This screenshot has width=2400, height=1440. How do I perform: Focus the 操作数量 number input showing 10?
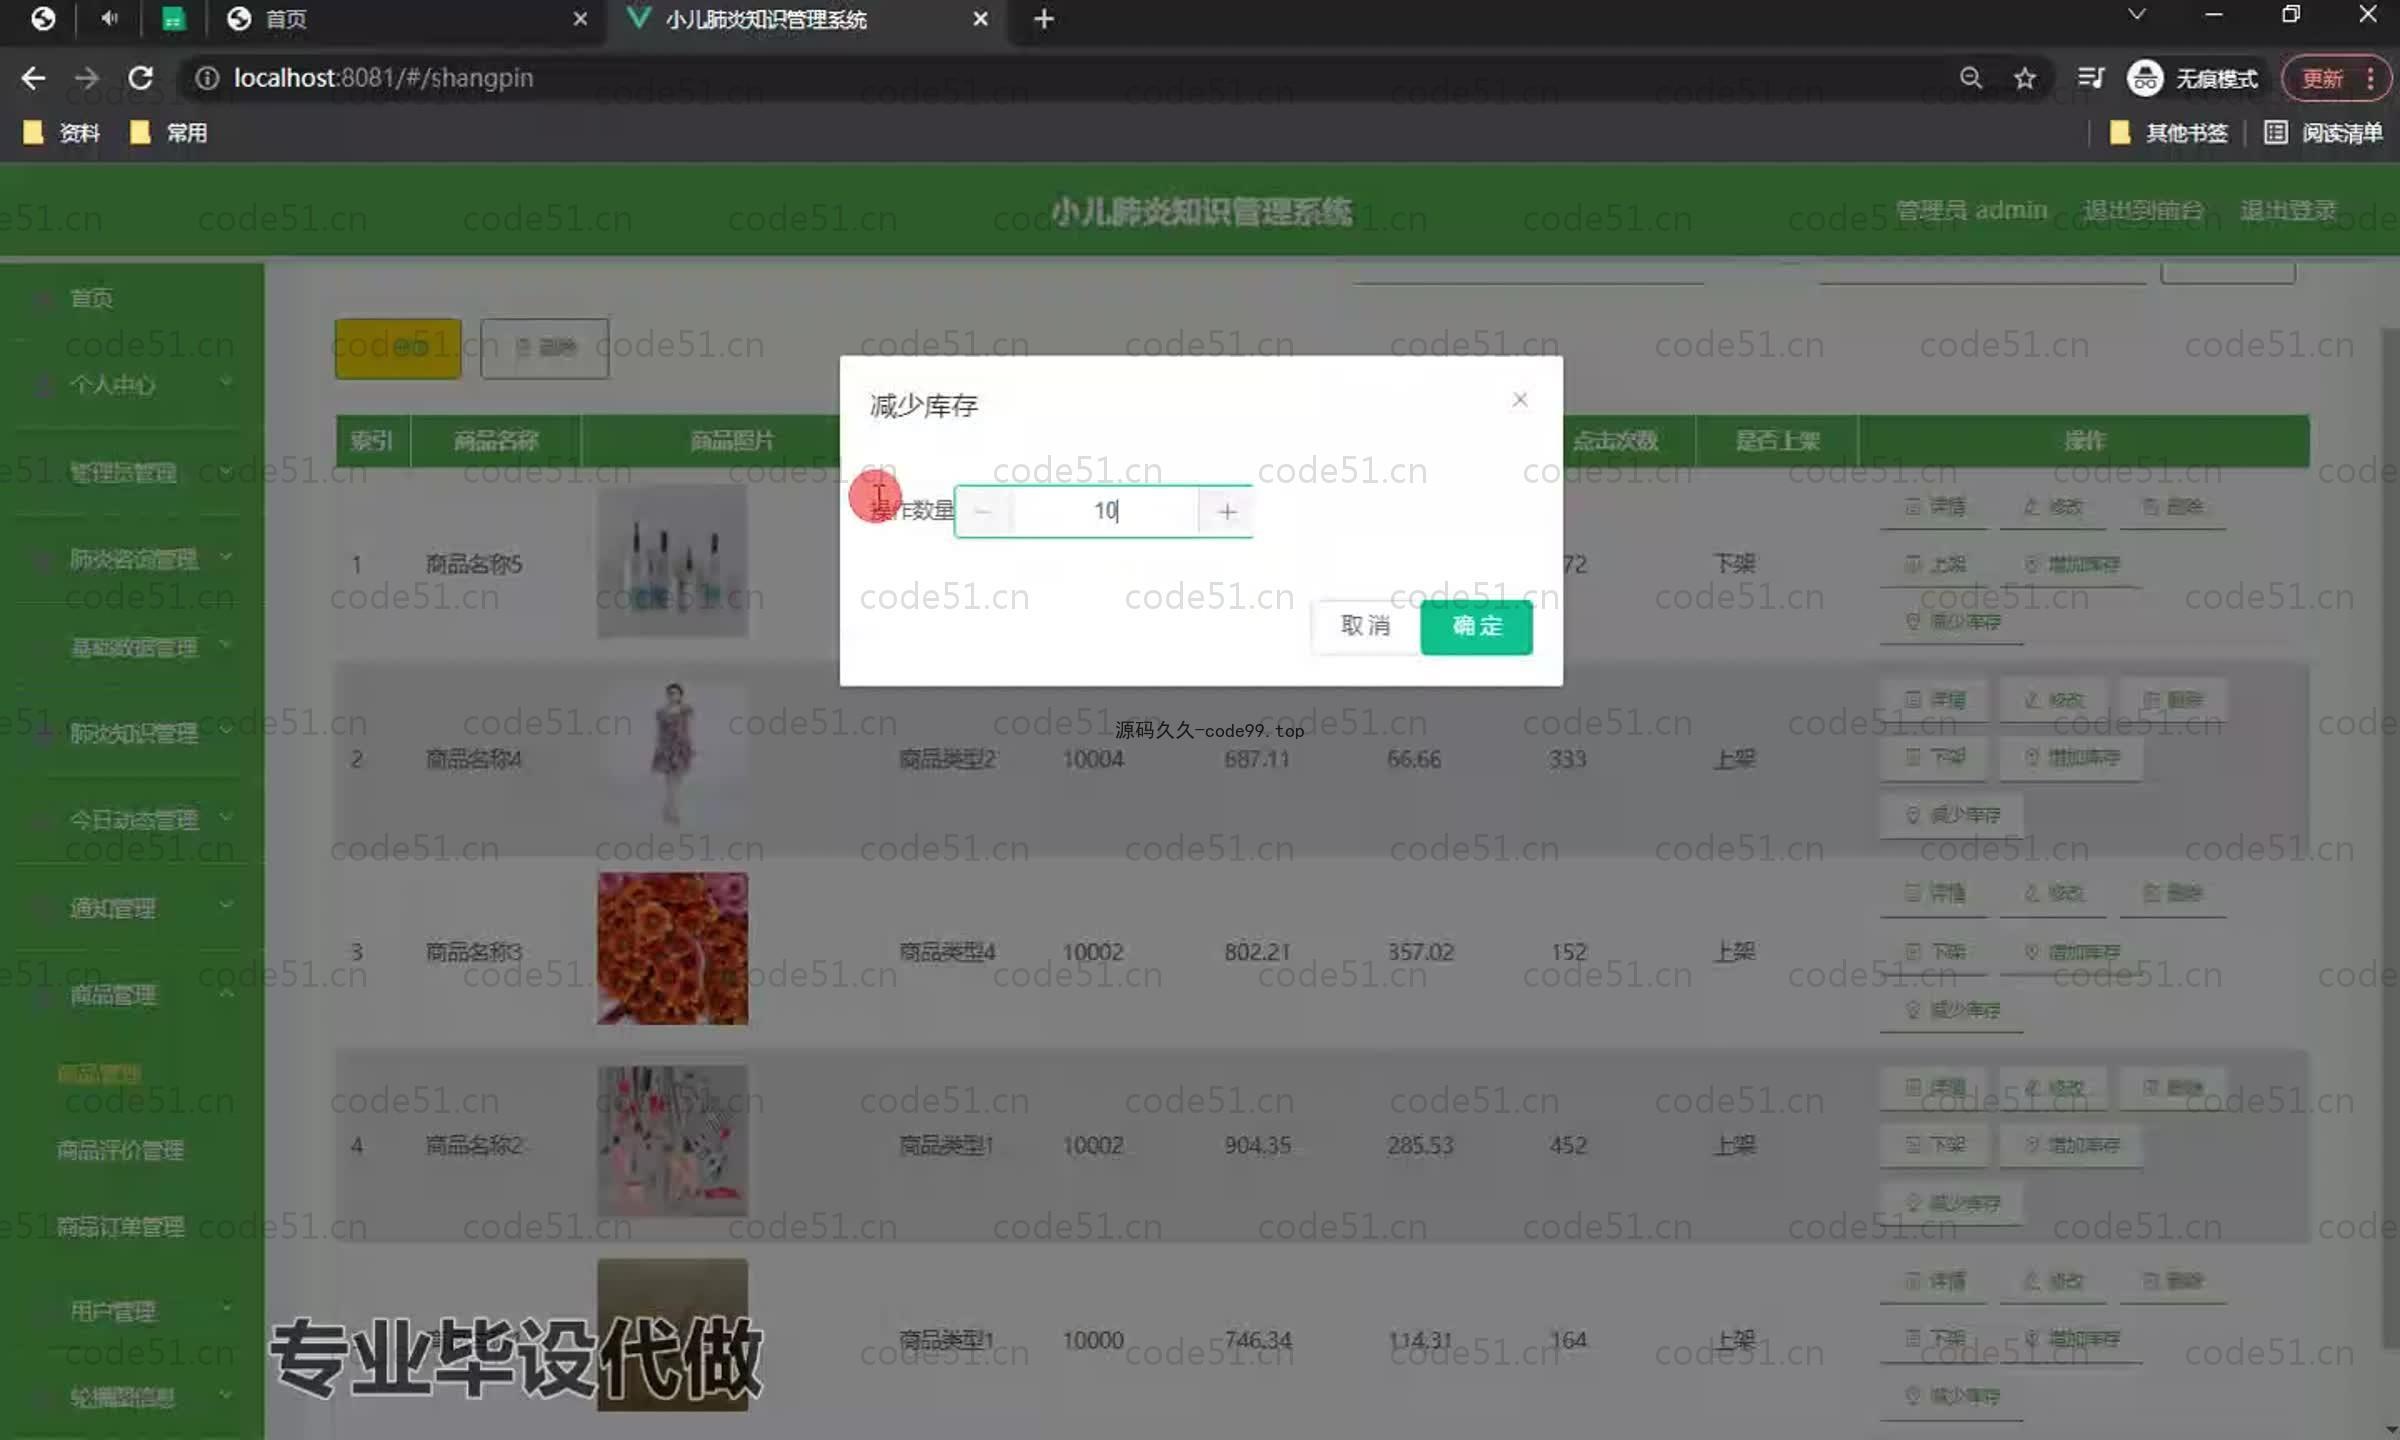(x=1104, y=512)
